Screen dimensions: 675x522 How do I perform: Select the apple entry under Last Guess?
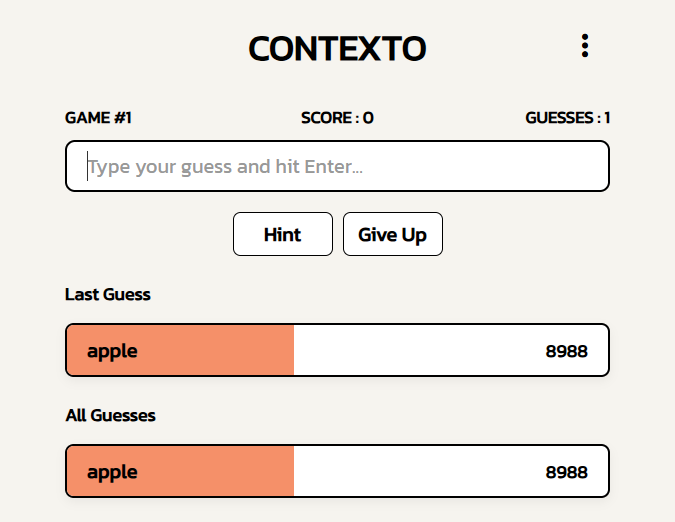point(337,350)
